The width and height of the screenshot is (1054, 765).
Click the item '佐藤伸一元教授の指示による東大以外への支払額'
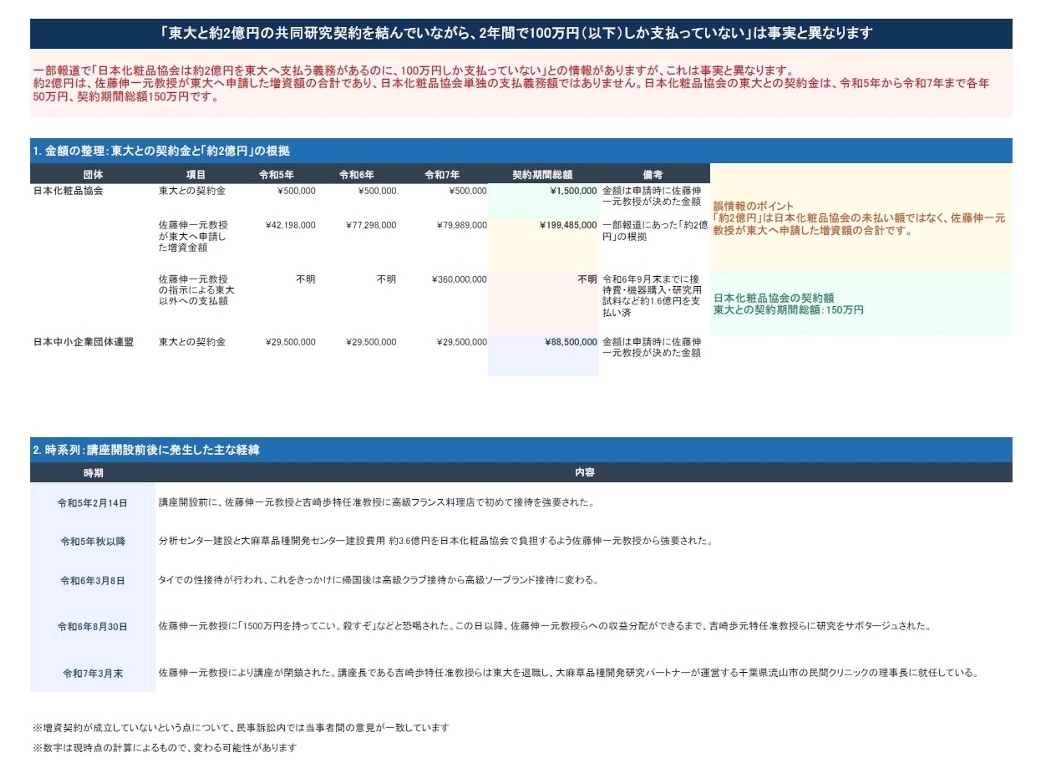(196, 290)
